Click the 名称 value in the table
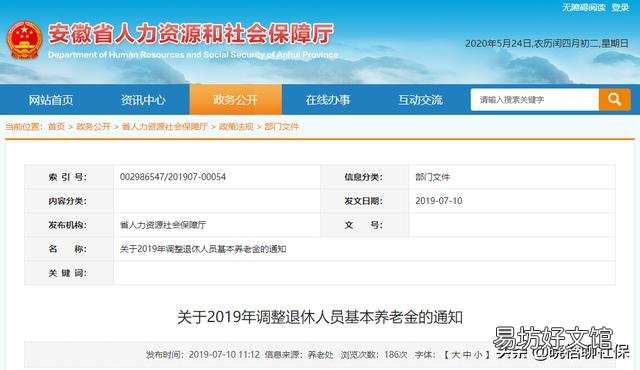The width and height of the screenshot is (640, 370). 203,249
